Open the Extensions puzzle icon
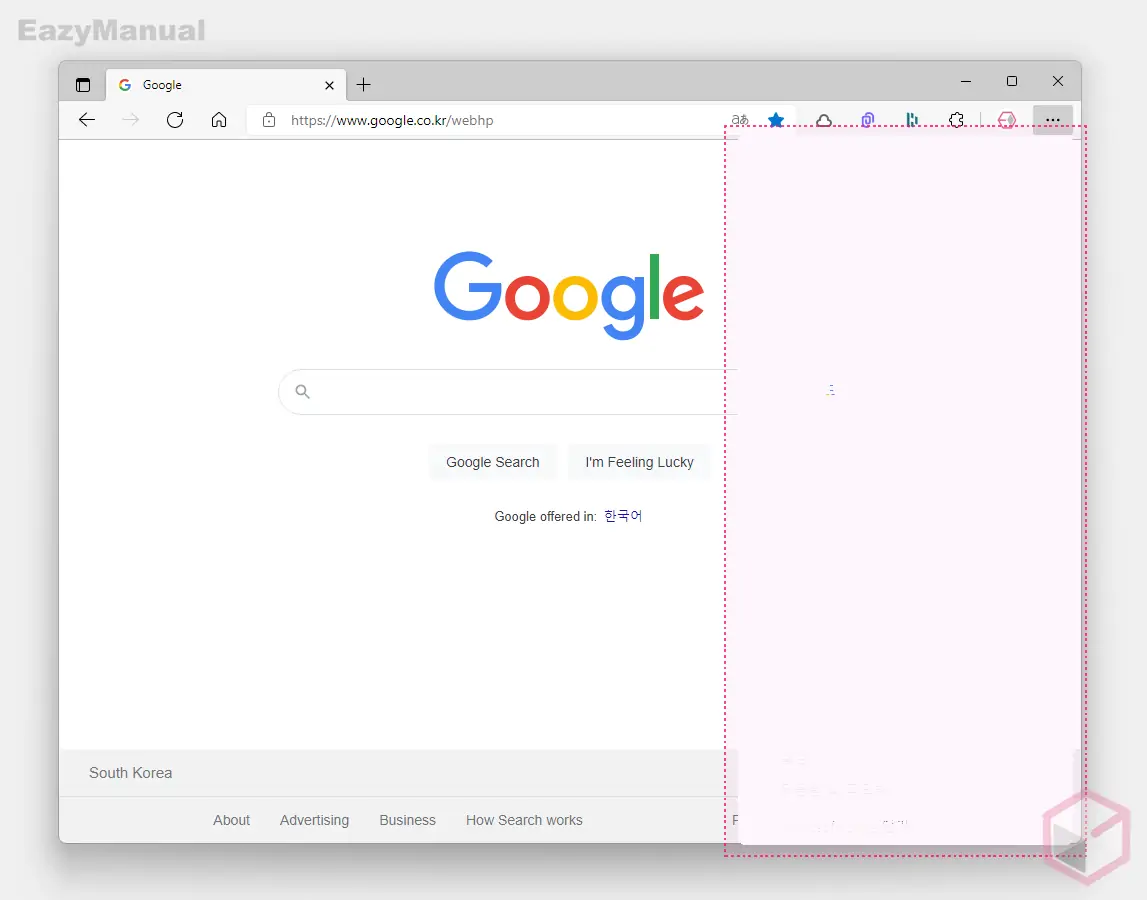This screenshot has height=900, width=1147. click(956, 120)
